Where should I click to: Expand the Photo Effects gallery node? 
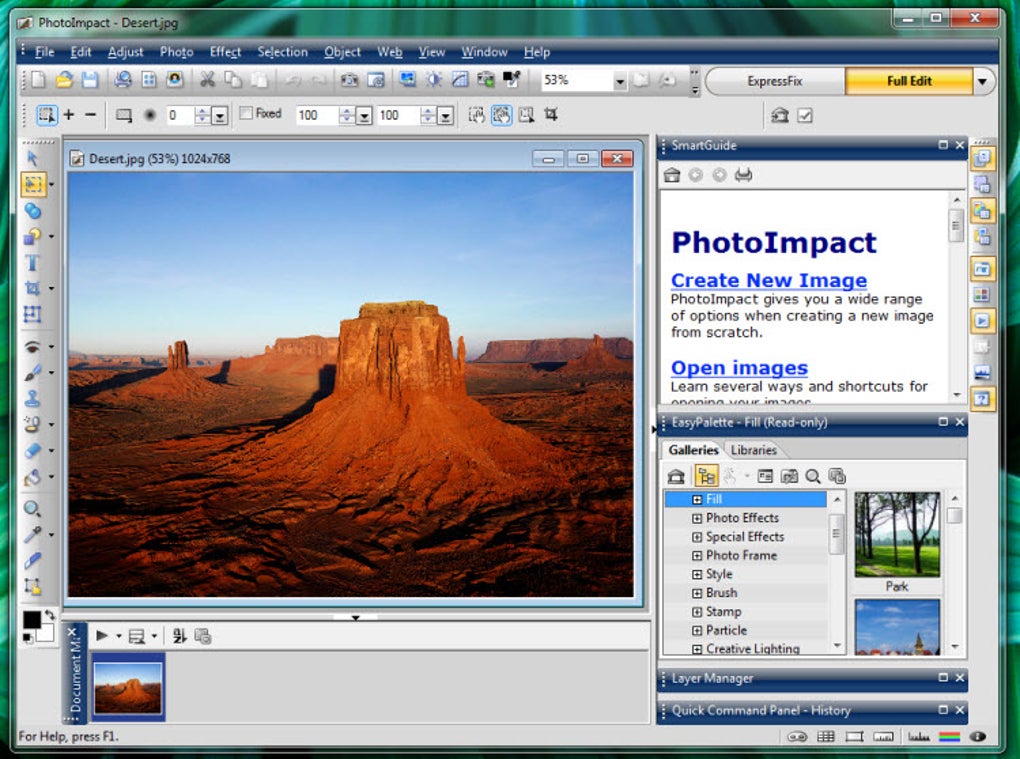[x=697, y=518]
